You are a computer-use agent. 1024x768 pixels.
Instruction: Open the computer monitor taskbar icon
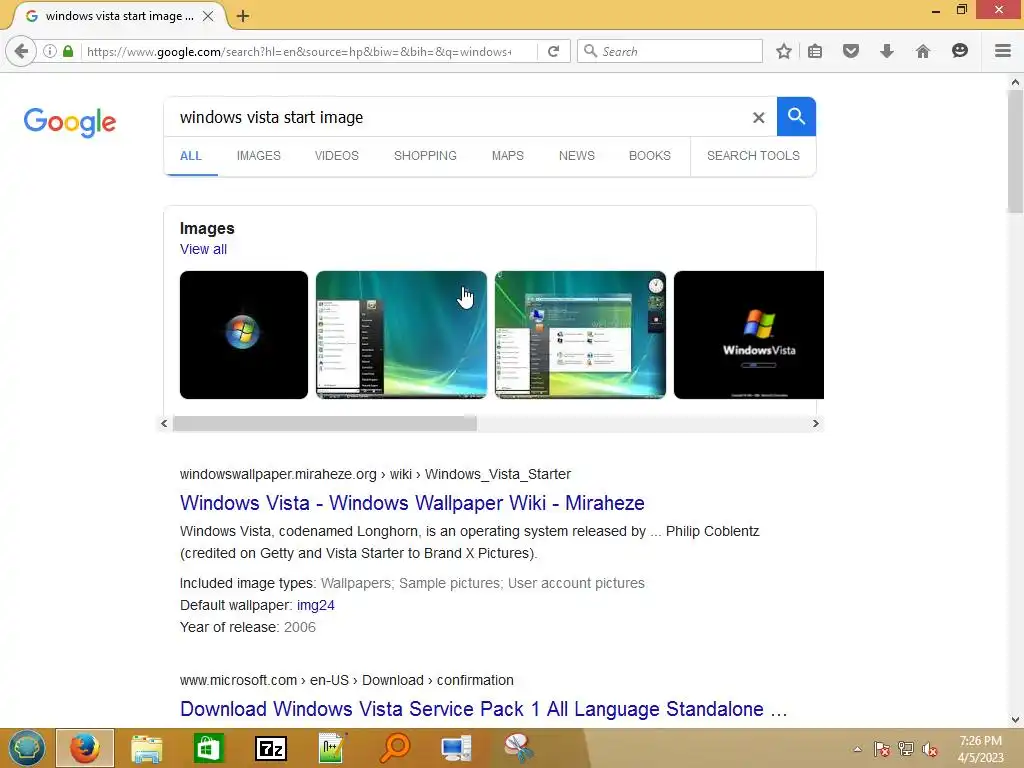456,748
